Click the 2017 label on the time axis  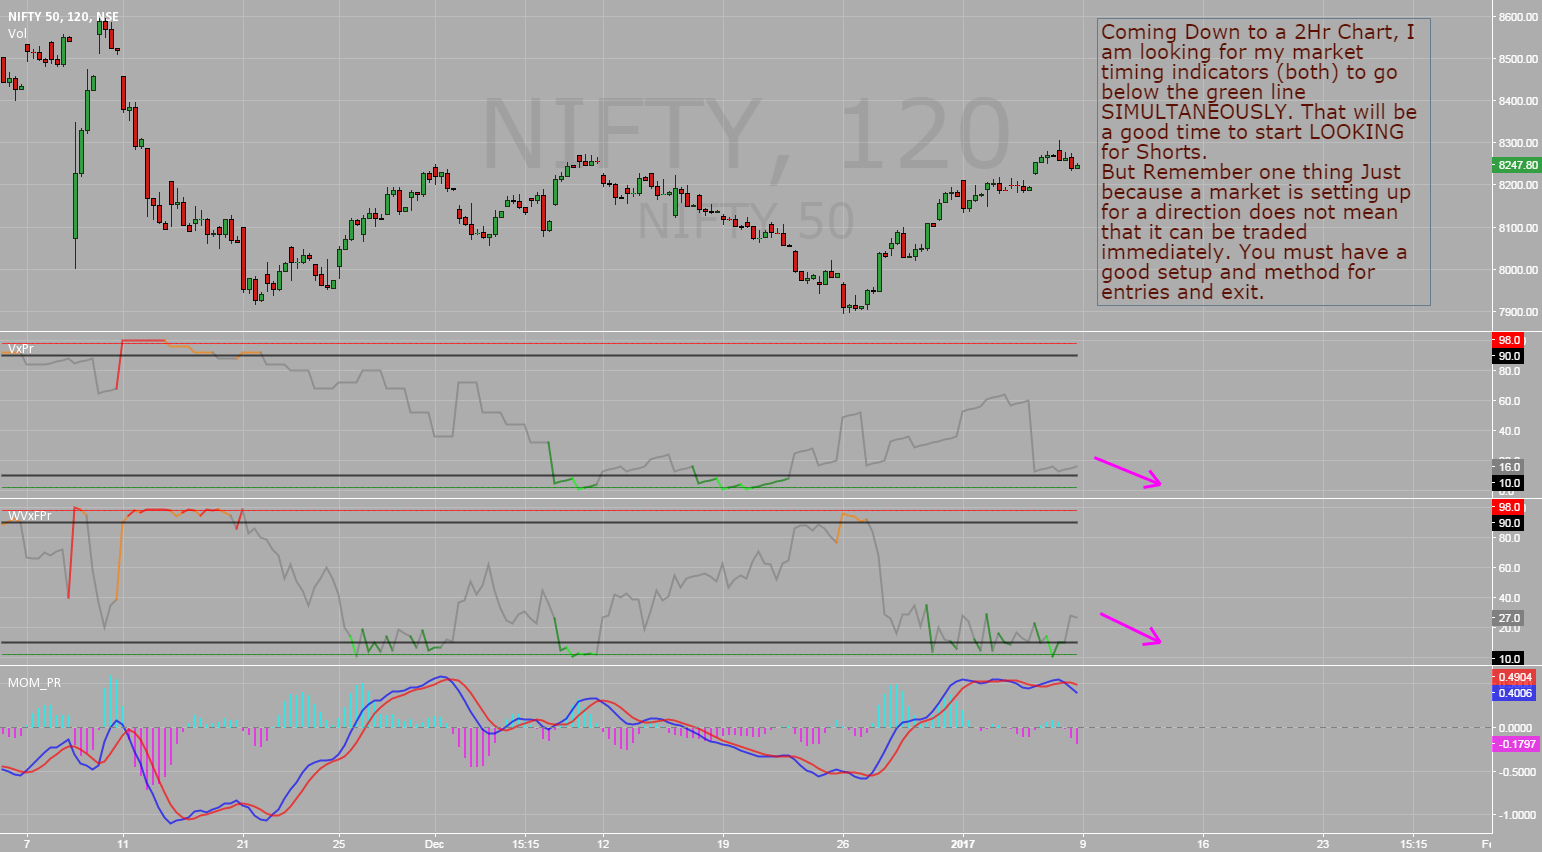coord(963,844)
